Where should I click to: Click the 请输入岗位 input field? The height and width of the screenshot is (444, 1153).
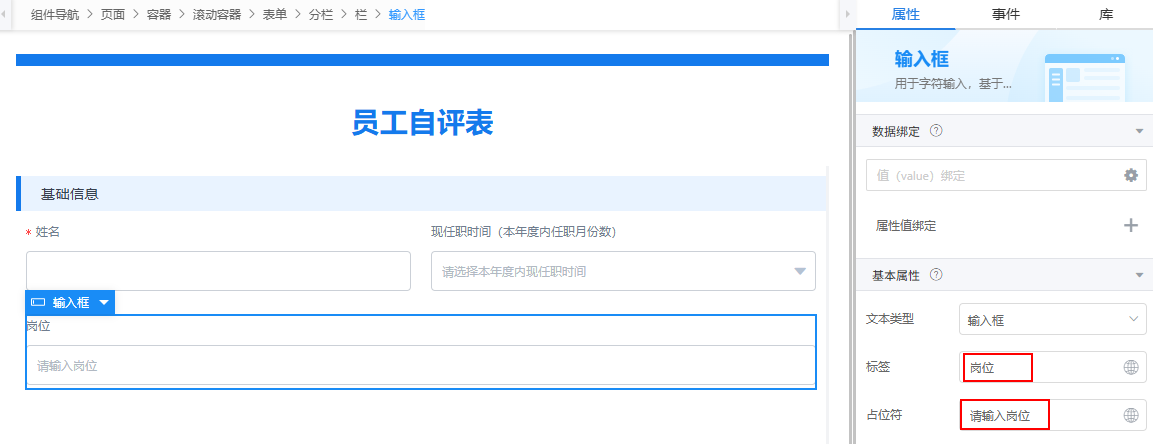[x=421, y=365]
